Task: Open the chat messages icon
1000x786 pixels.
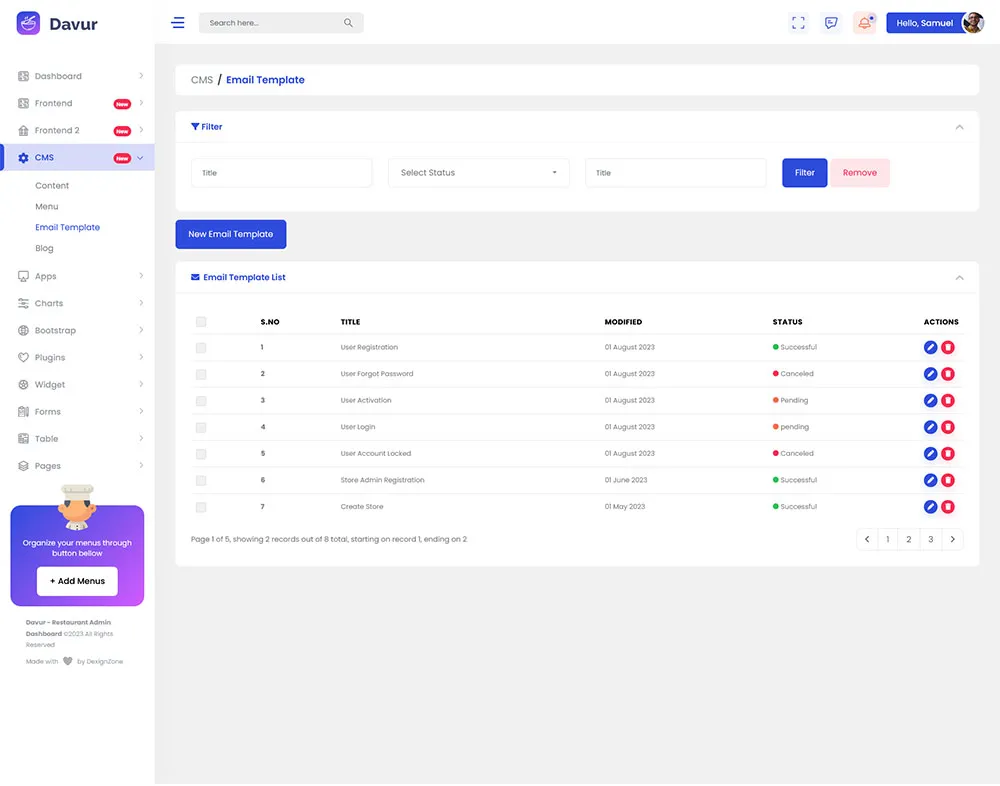Action: 831,23
